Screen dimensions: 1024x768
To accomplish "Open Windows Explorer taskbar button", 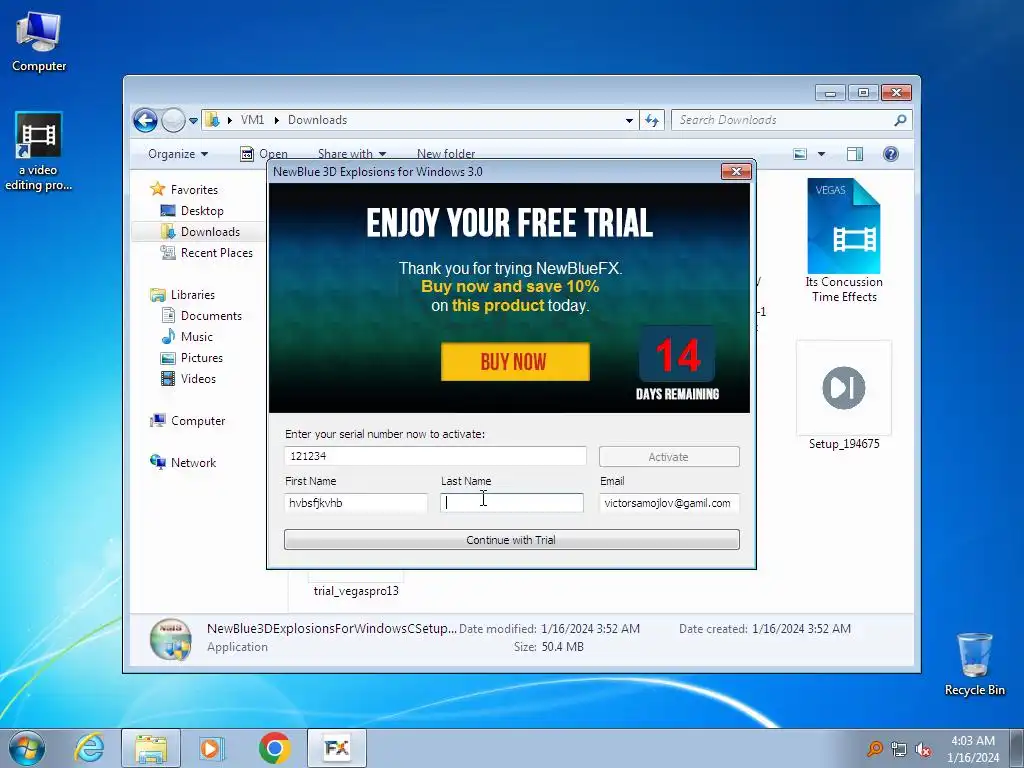I will pyautogui.click(x=151, y=748).
